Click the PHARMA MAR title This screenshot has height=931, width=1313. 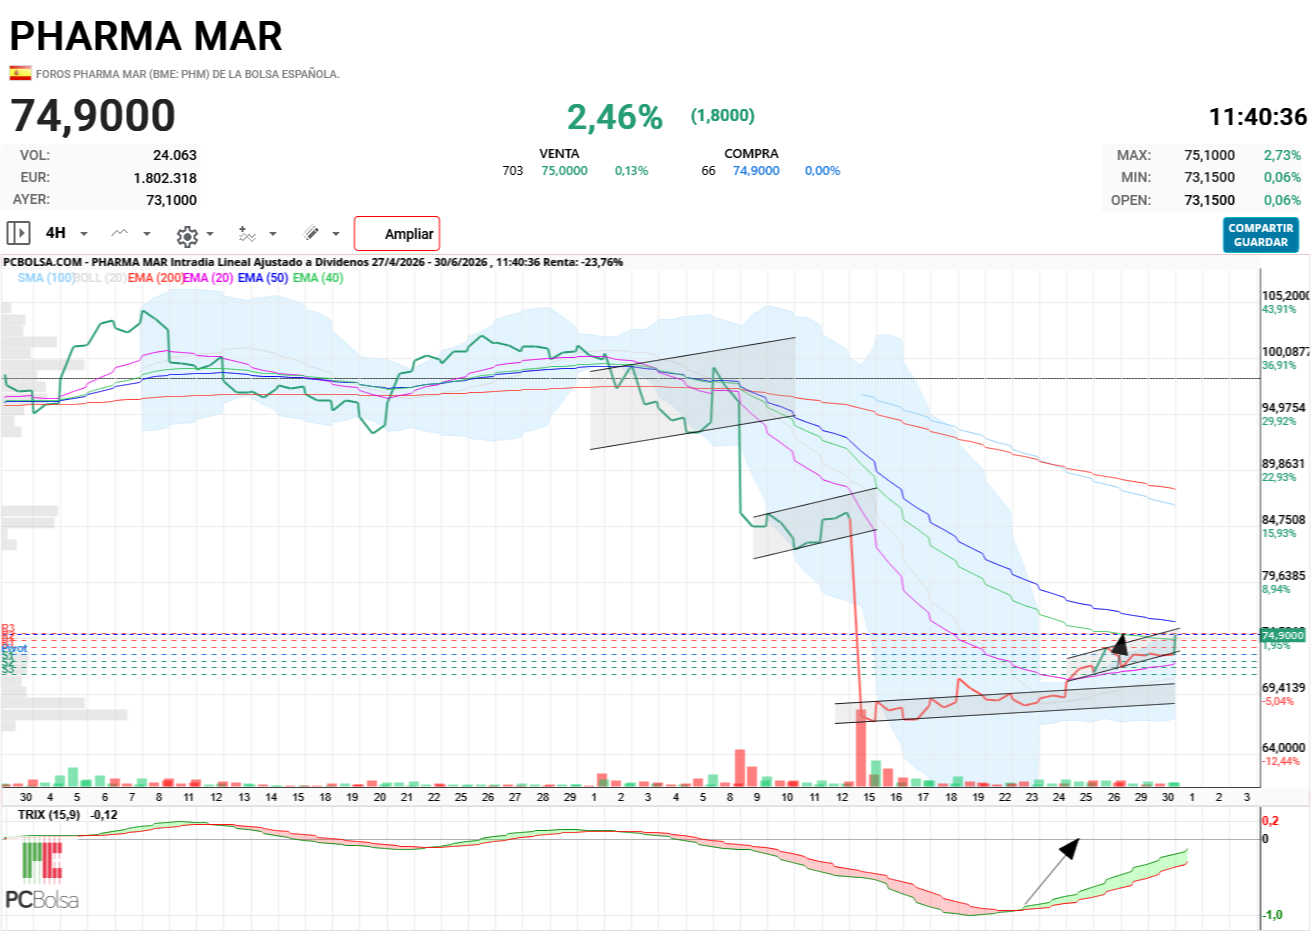click(146, 36)
